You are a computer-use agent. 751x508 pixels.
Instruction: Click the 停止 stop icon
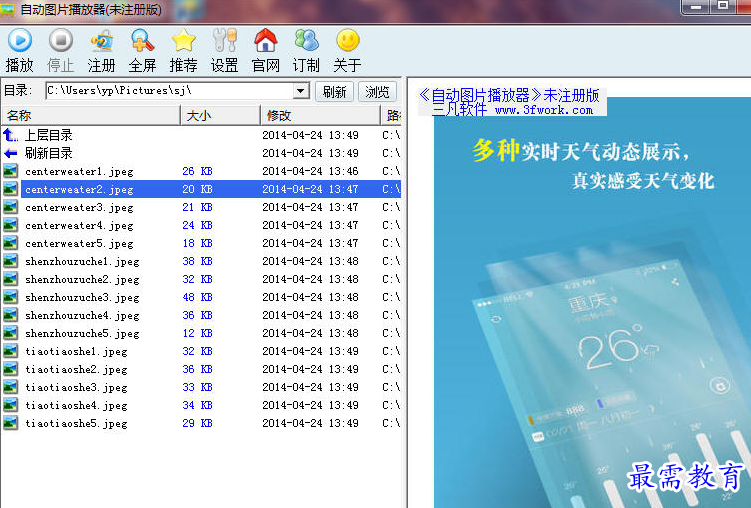[61, 41]
